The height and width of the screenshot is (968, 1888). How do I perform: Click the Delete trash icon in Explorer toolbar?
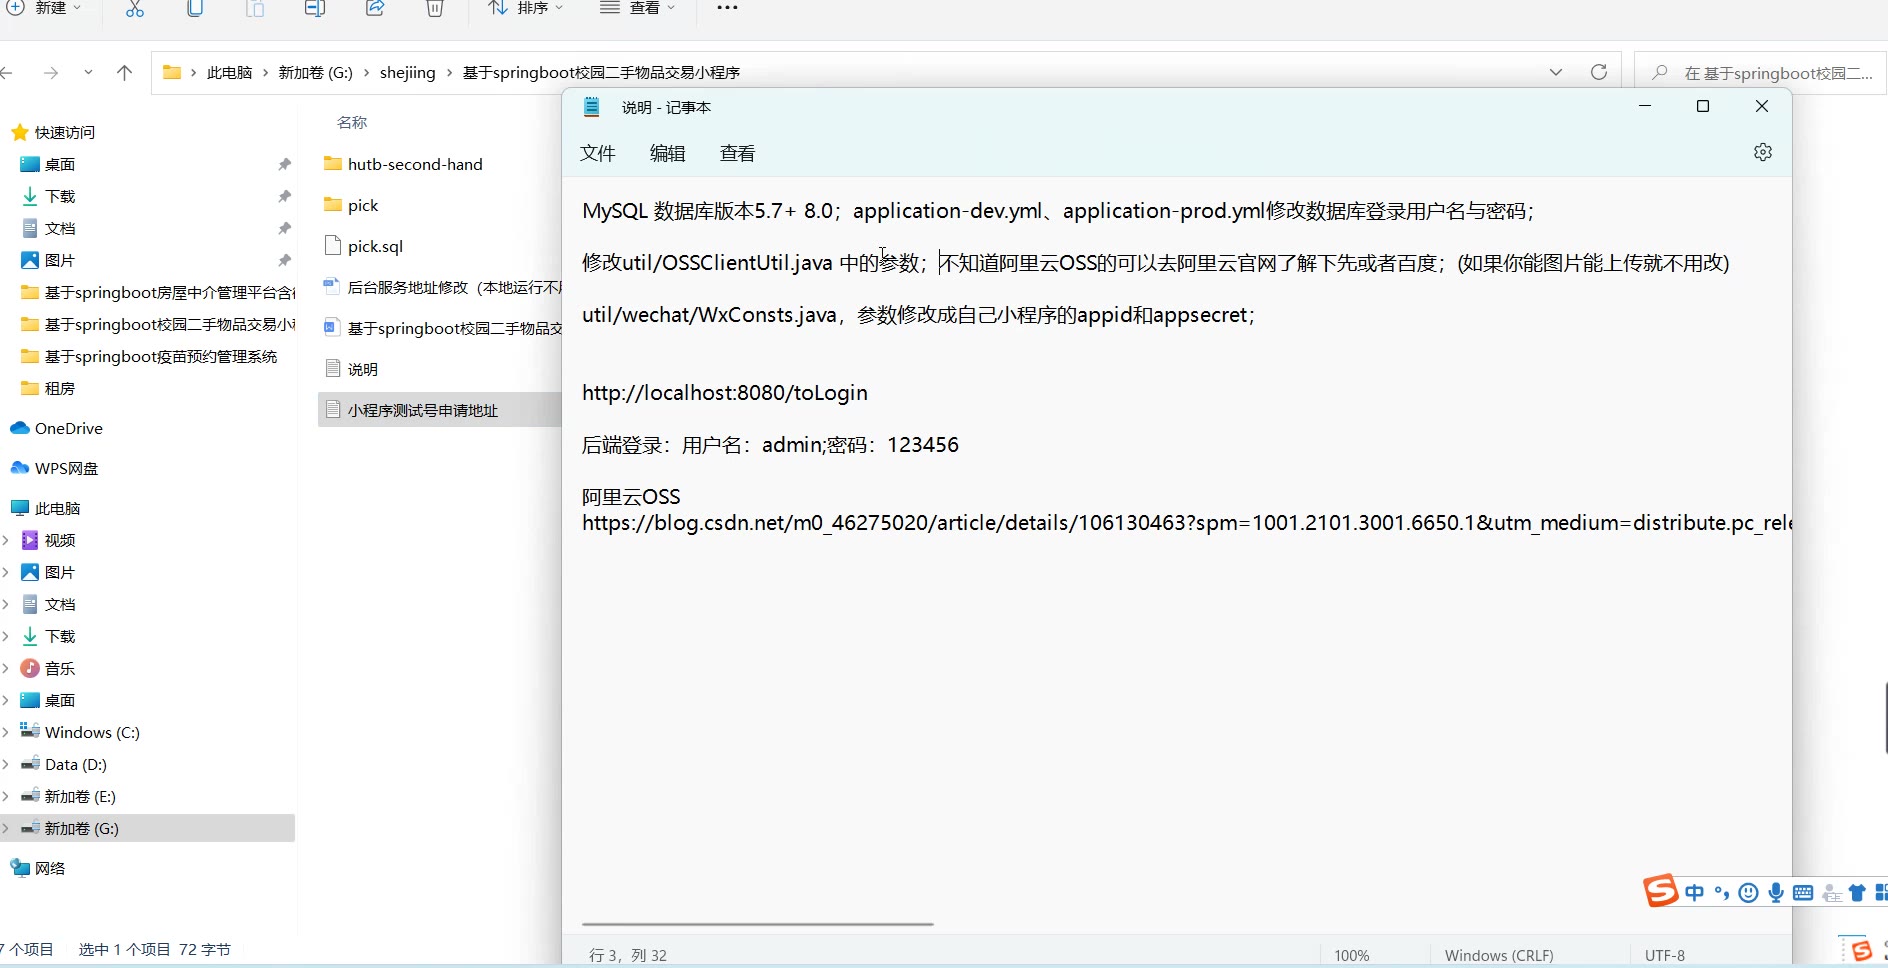[x=435, y=9]
